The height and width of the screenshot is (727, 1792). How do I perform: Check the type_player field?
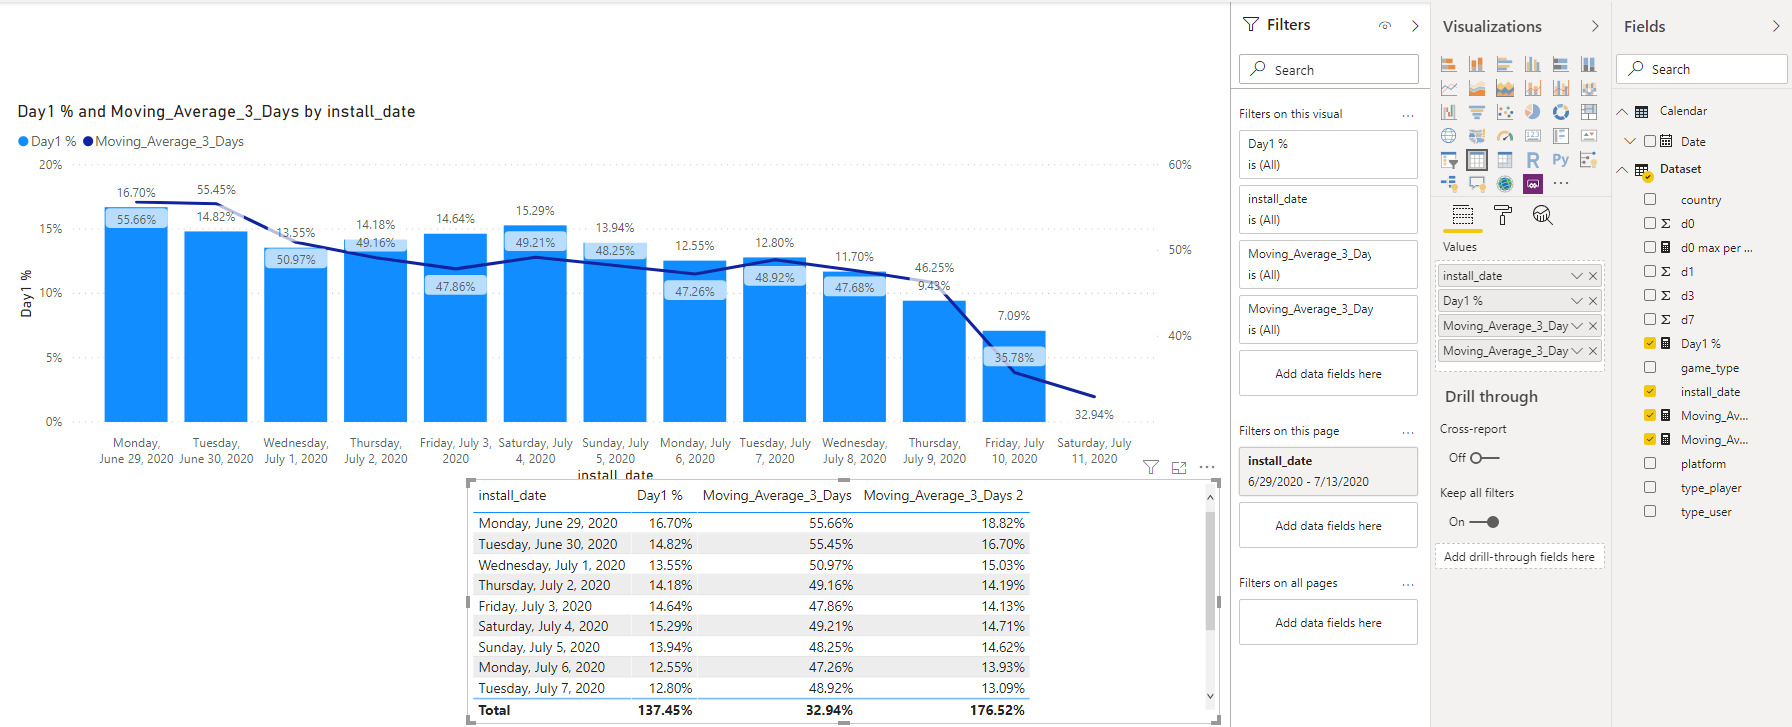coord(1650,487)
